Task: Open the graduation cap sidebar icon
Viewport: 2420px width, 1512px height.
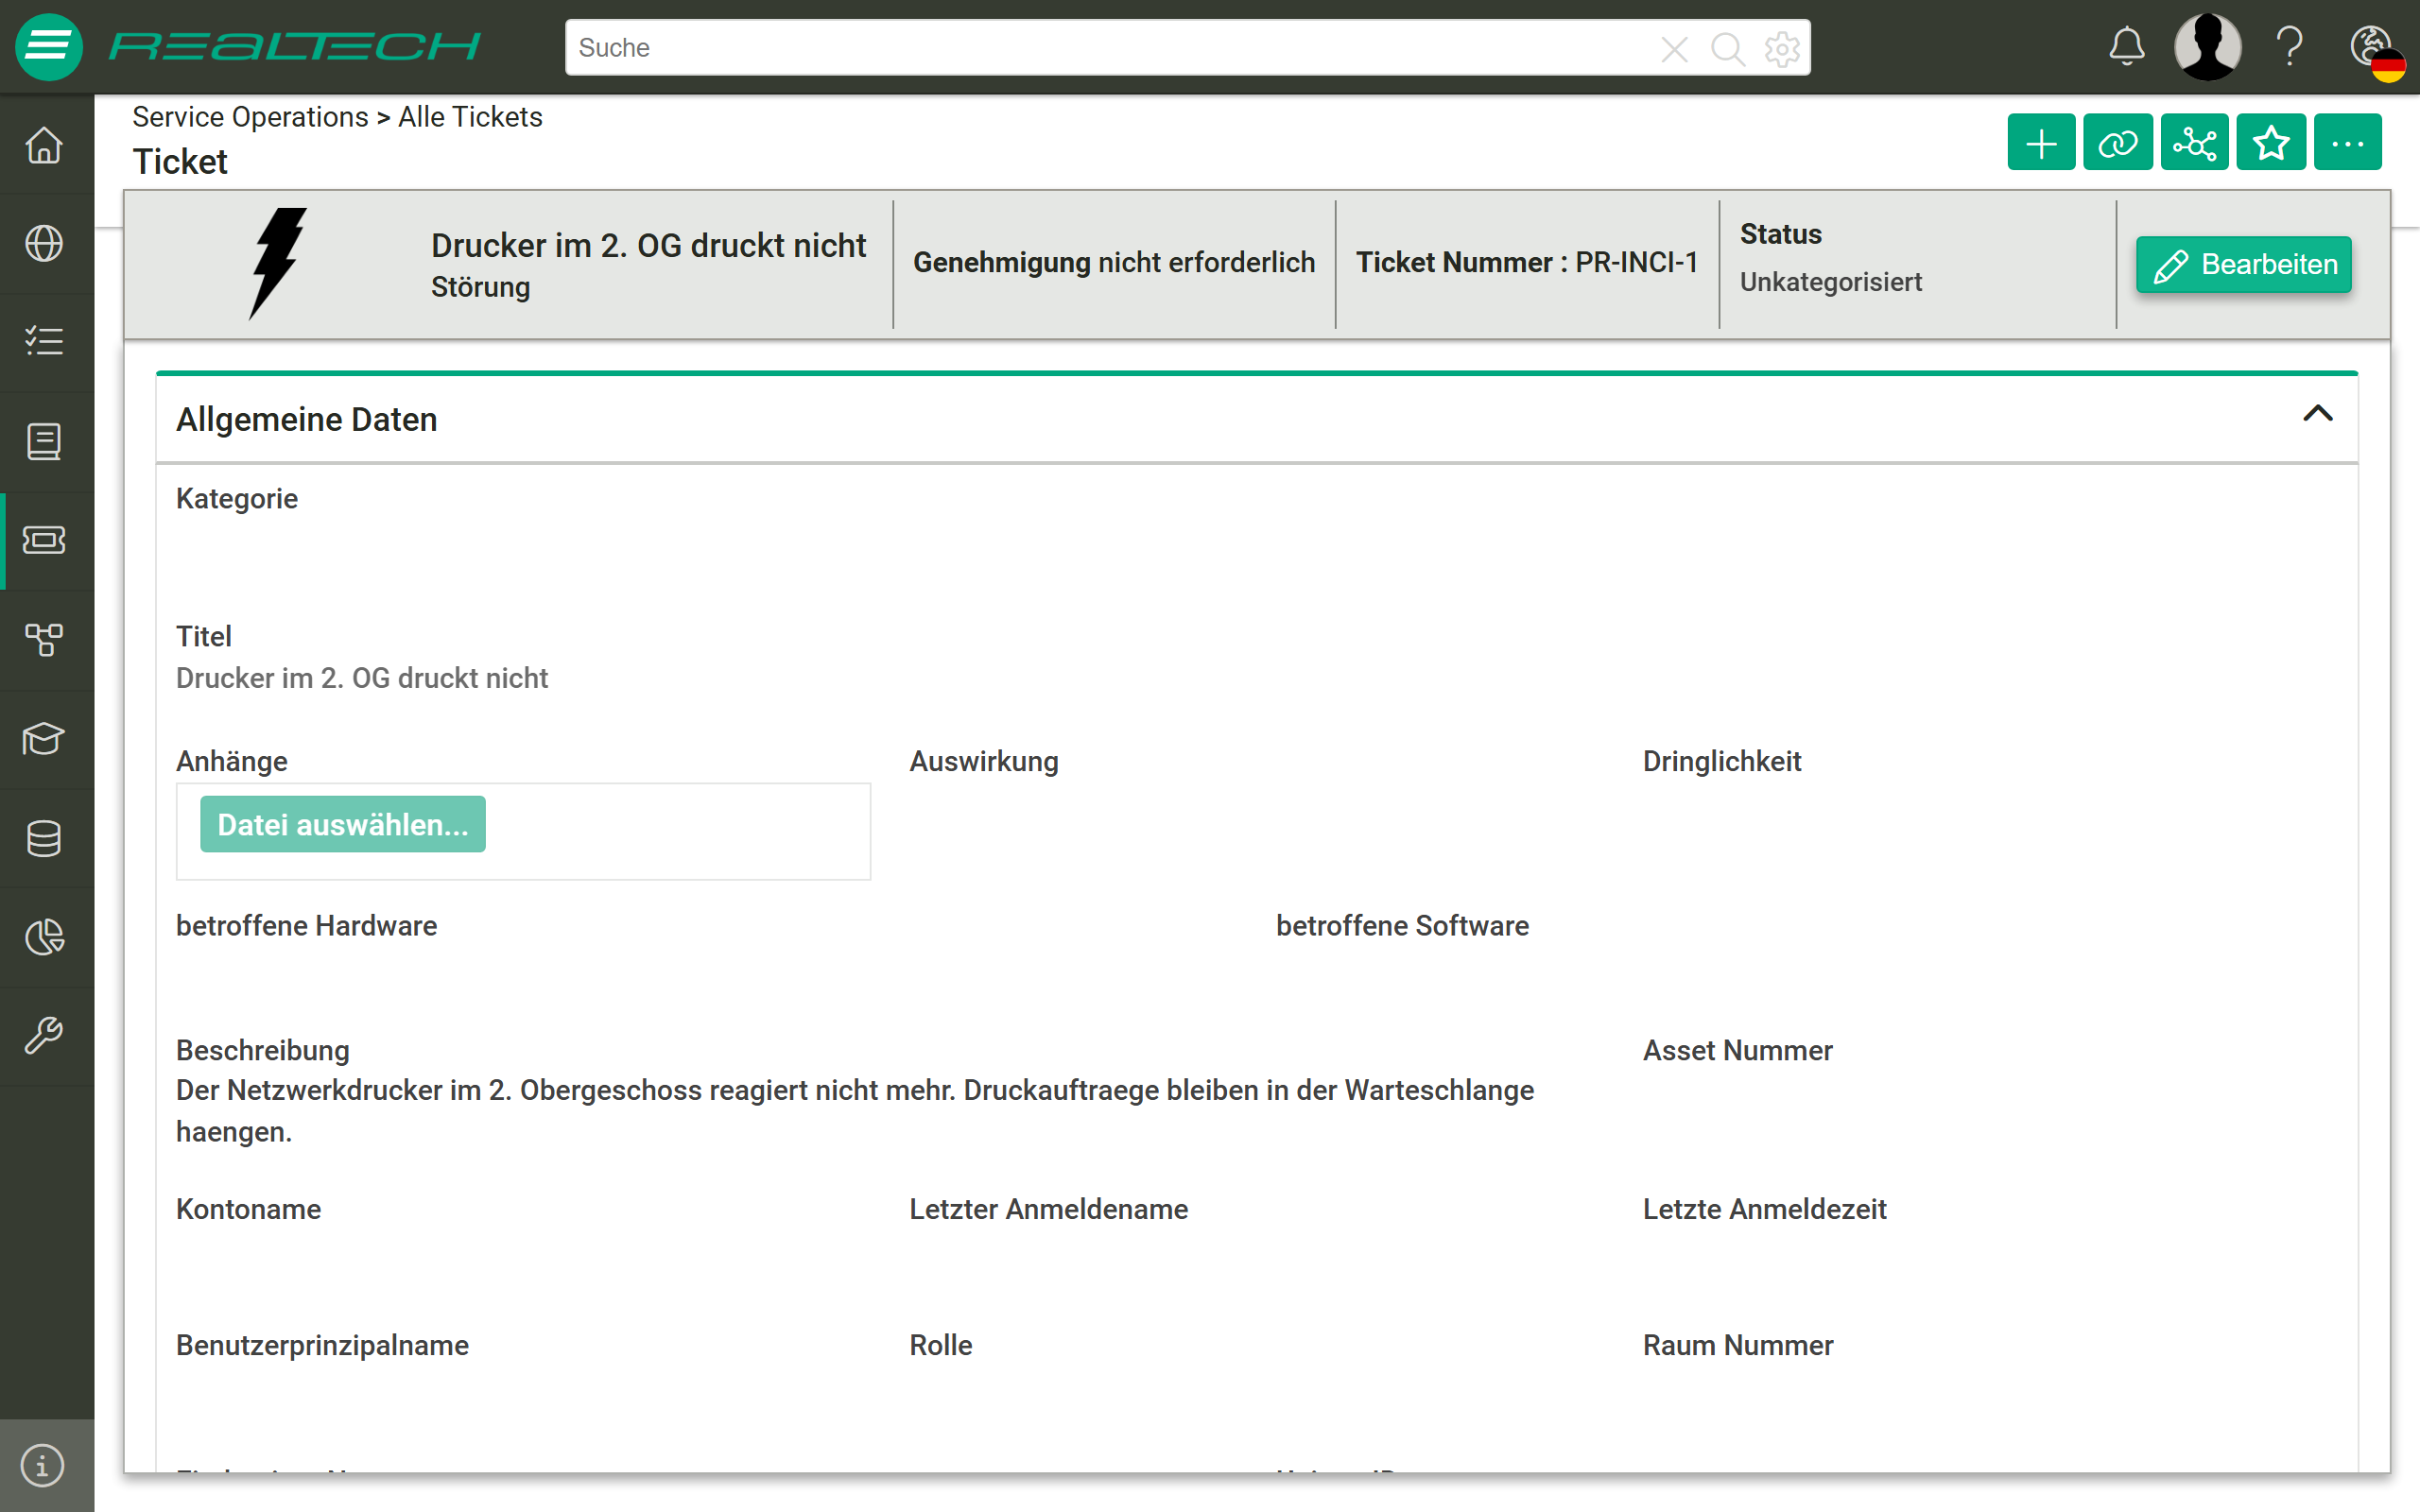Action: coord(44,739)
